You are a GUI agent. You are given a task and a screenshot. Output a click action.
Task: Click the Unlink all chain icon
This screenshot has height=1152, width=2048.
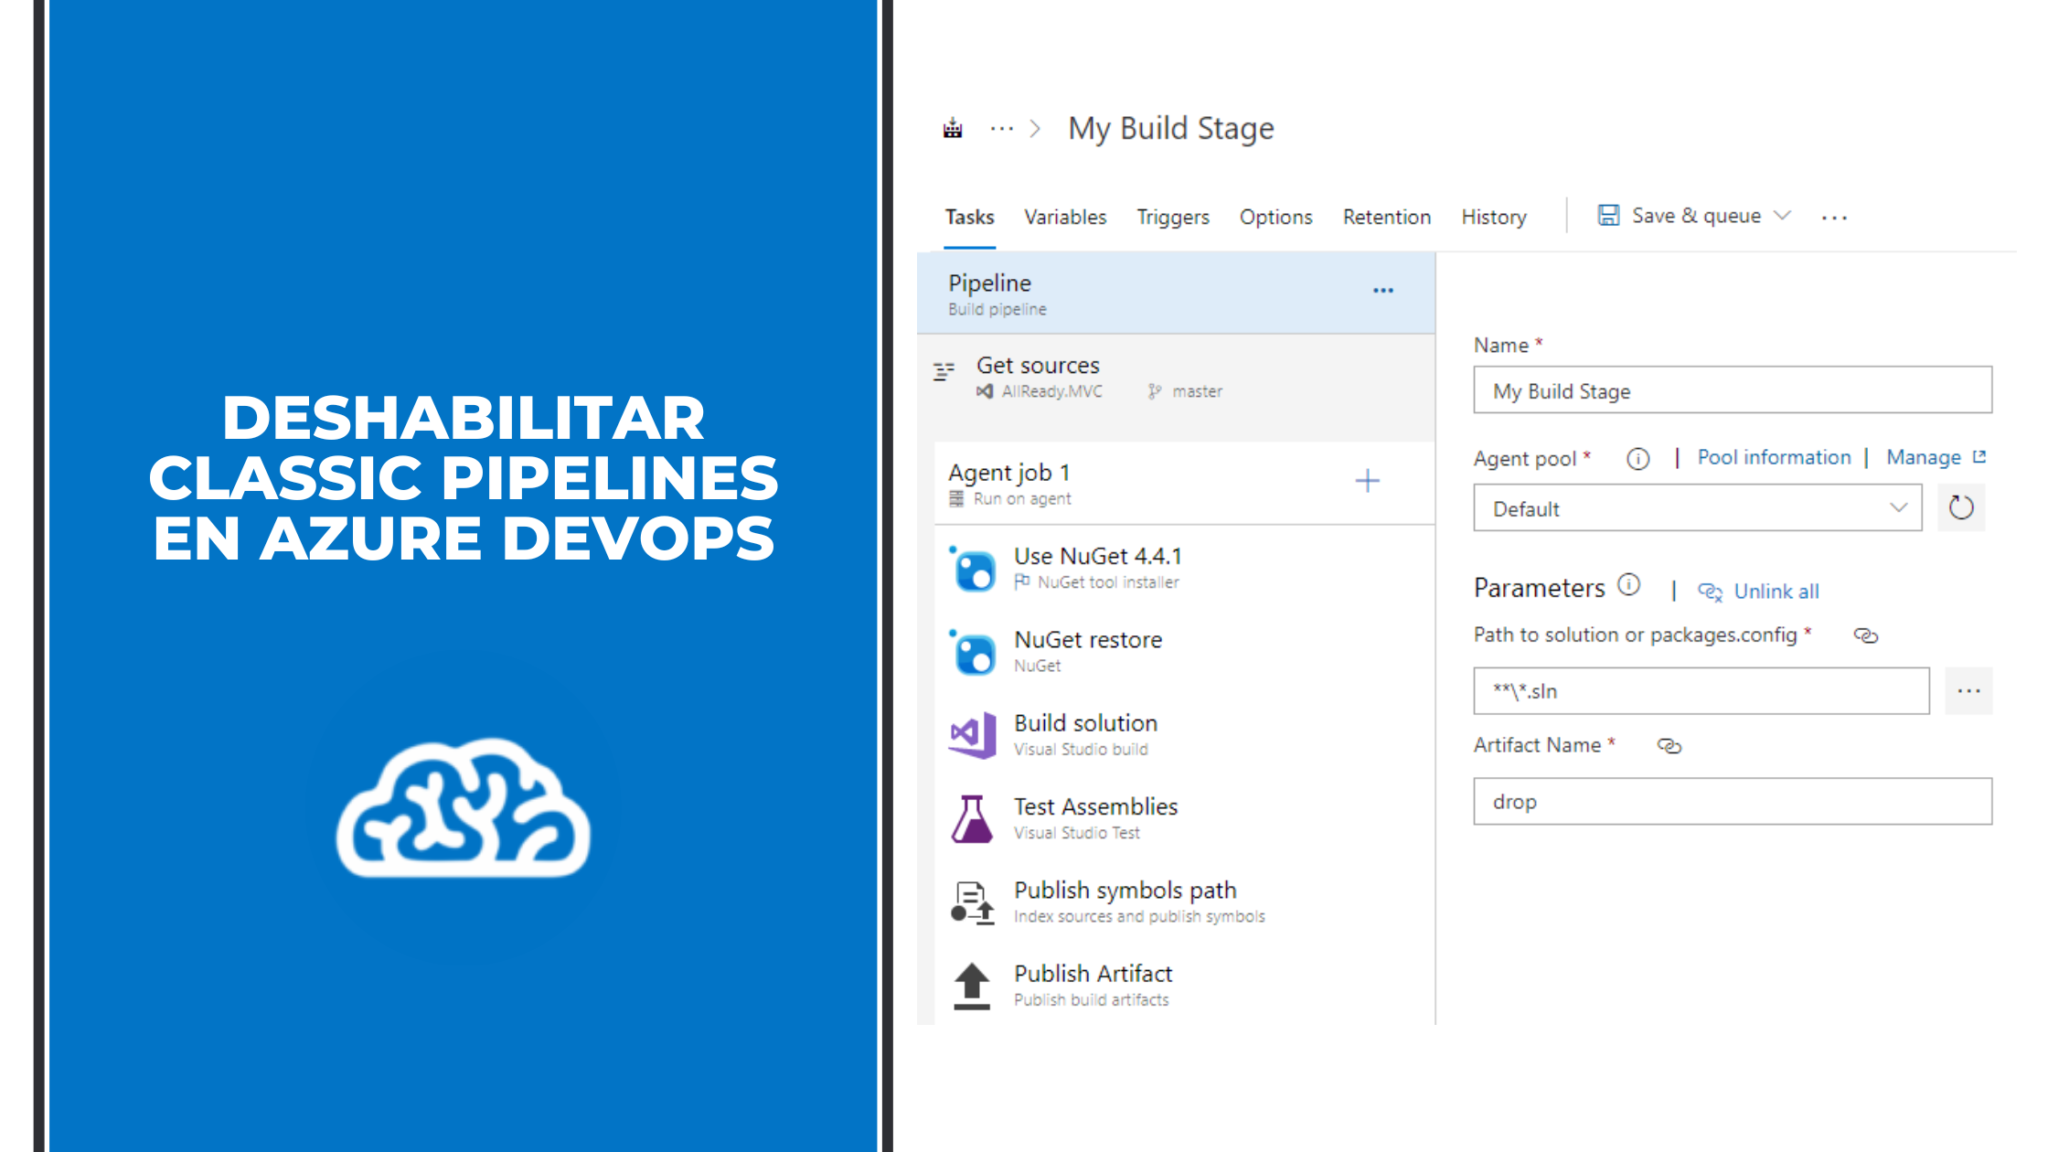[1710, 592]
